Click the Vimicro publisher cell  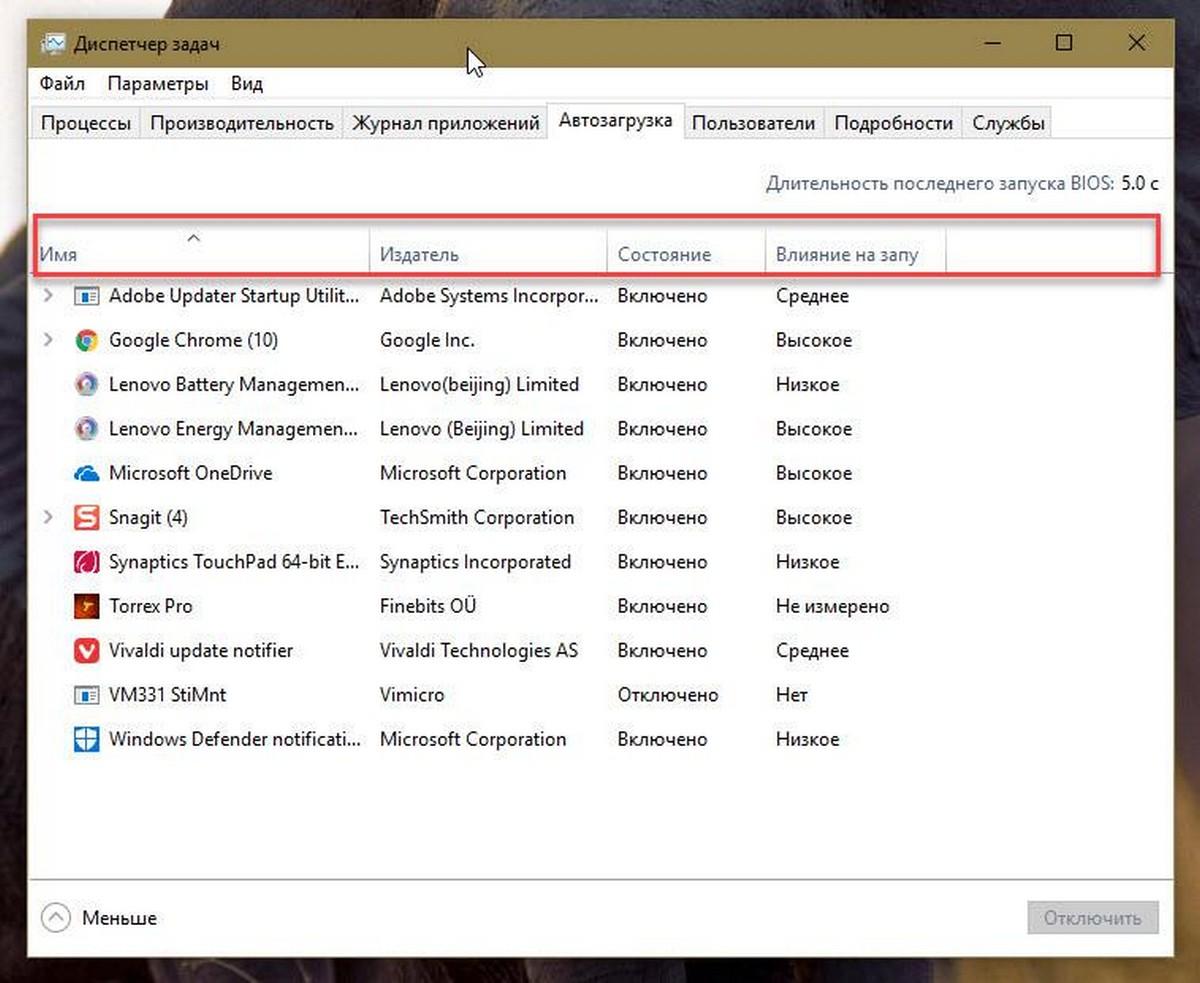(412, 694)
